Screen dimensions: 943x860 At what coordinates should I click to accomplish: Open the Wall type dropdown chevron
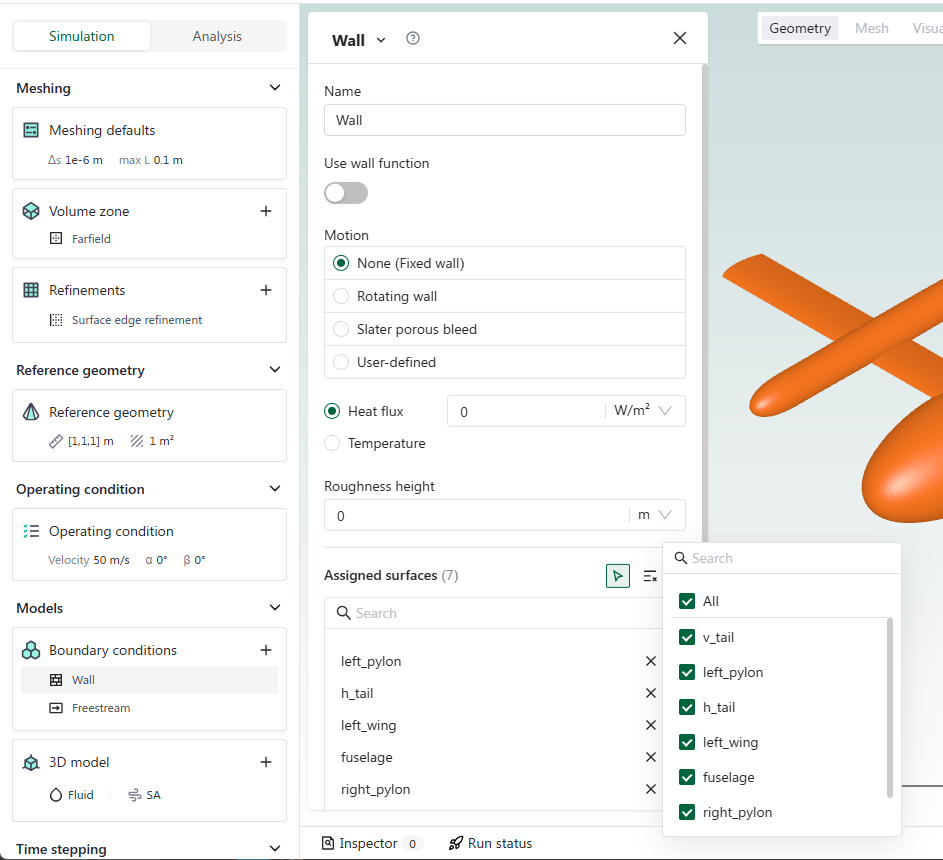[381, 40]
